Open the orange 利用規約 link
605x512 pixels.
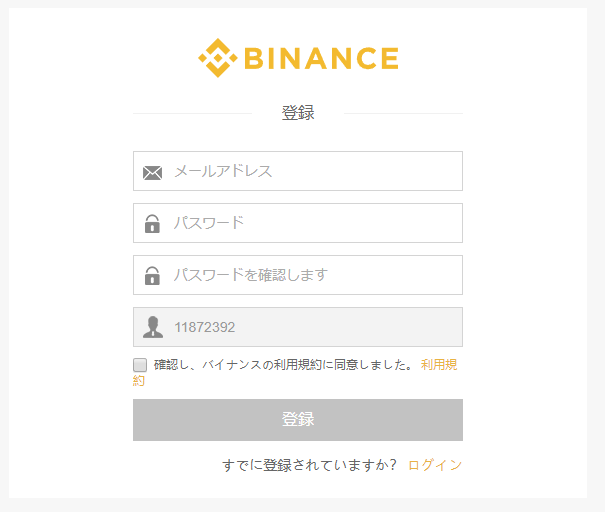(x=439, y=365)
